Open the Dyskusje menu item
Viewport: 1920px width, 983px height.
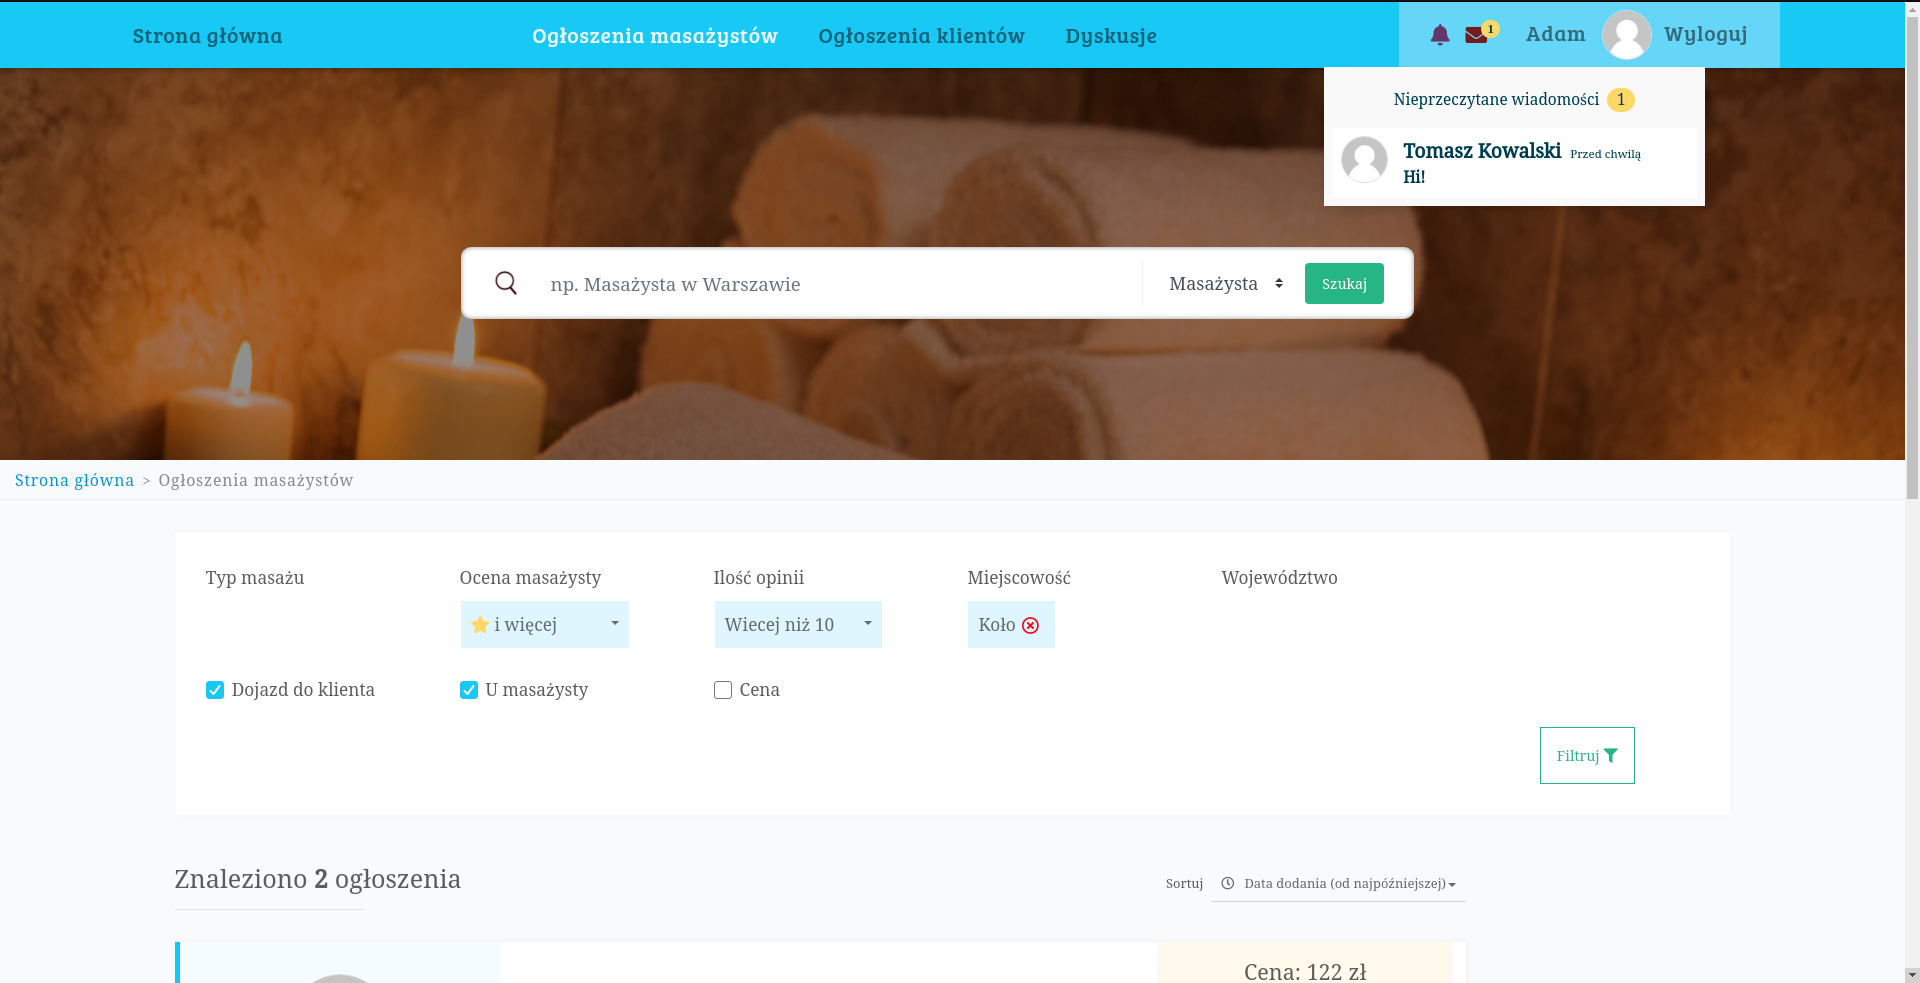coord(1111,35)
